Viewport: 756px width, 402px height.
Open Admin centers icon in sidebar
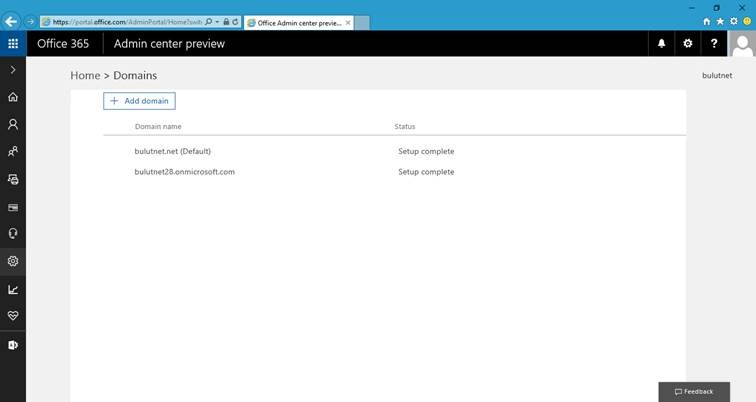coord(13,345)
